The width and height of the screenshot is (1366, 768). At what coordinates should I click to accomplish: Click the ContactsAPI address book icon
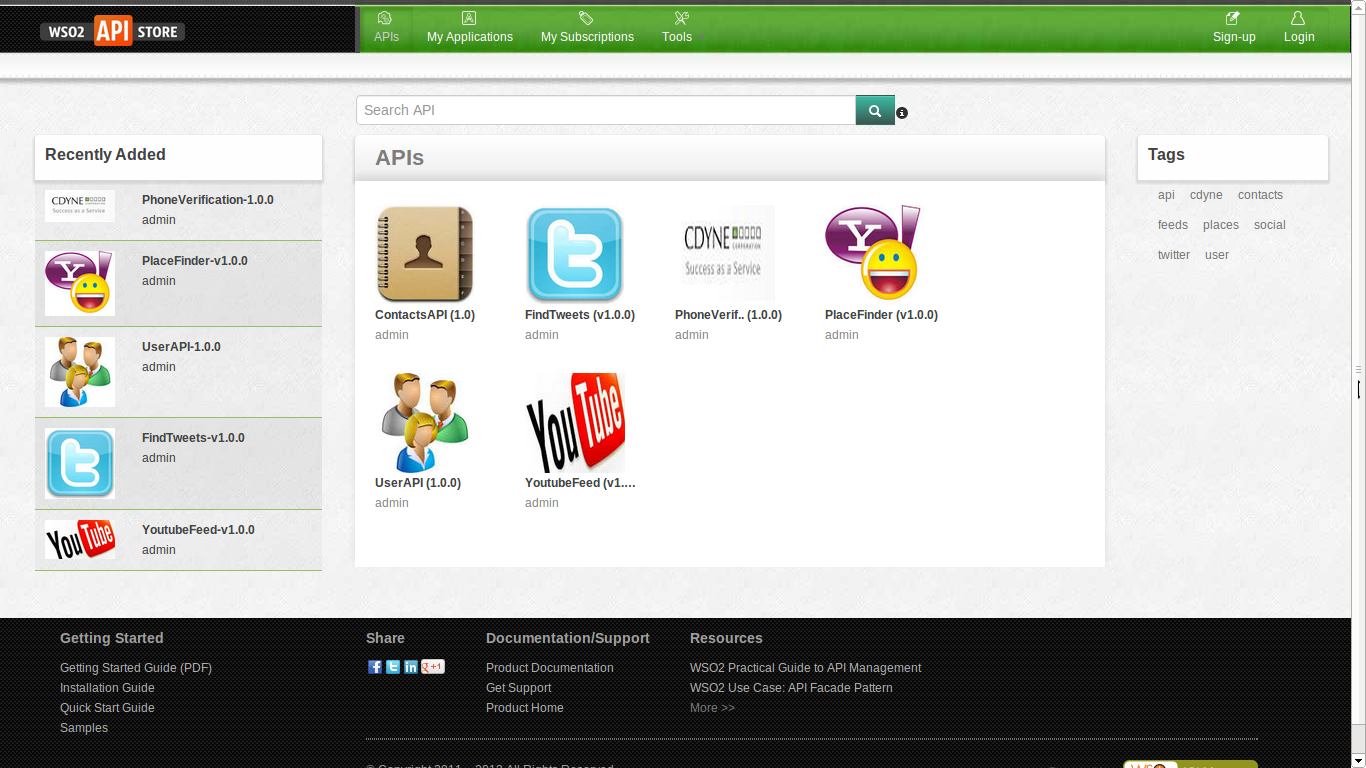click(424, 254)
